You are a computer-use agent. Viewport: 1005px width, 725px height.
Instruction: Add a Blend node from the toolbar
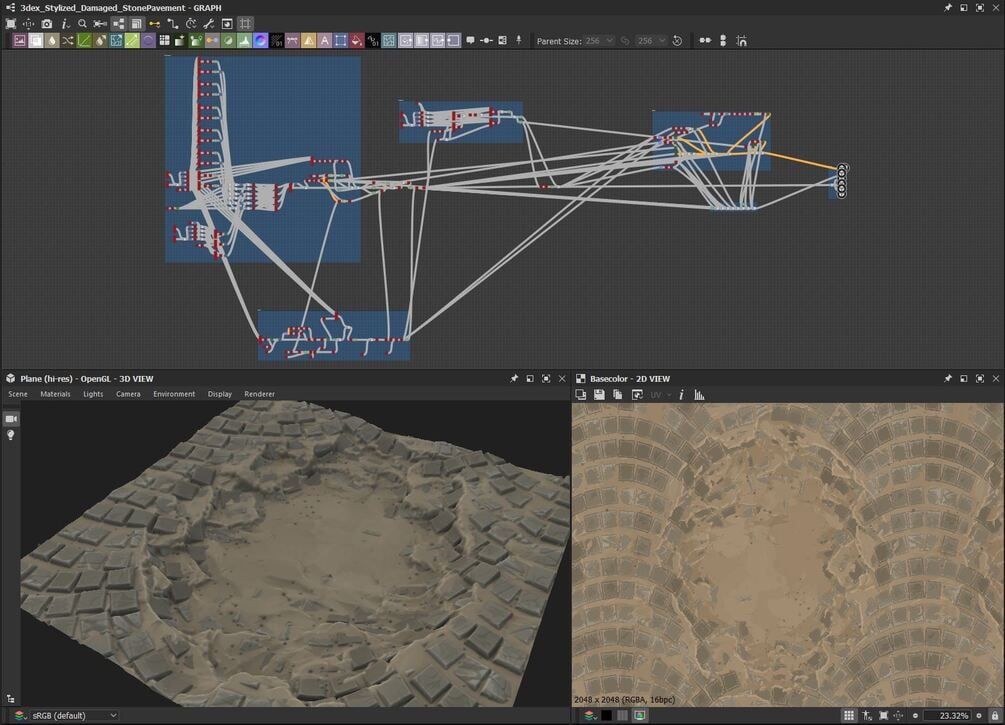[35, 40]
